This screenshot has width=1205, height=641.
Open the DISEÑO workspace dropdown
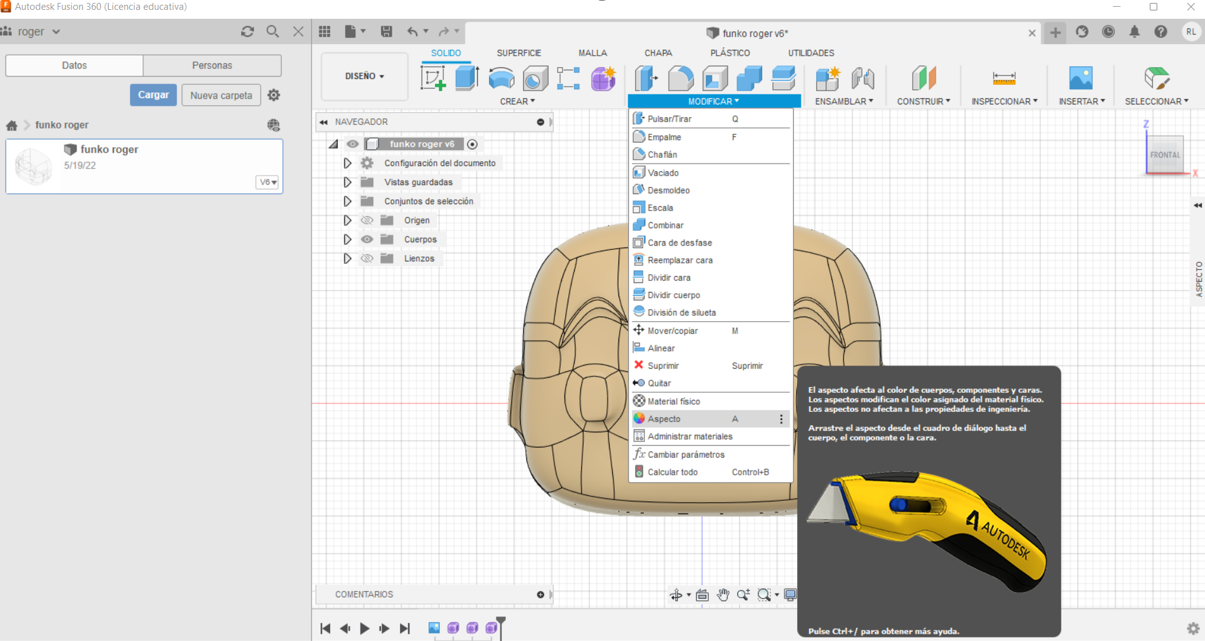(364, 76)
